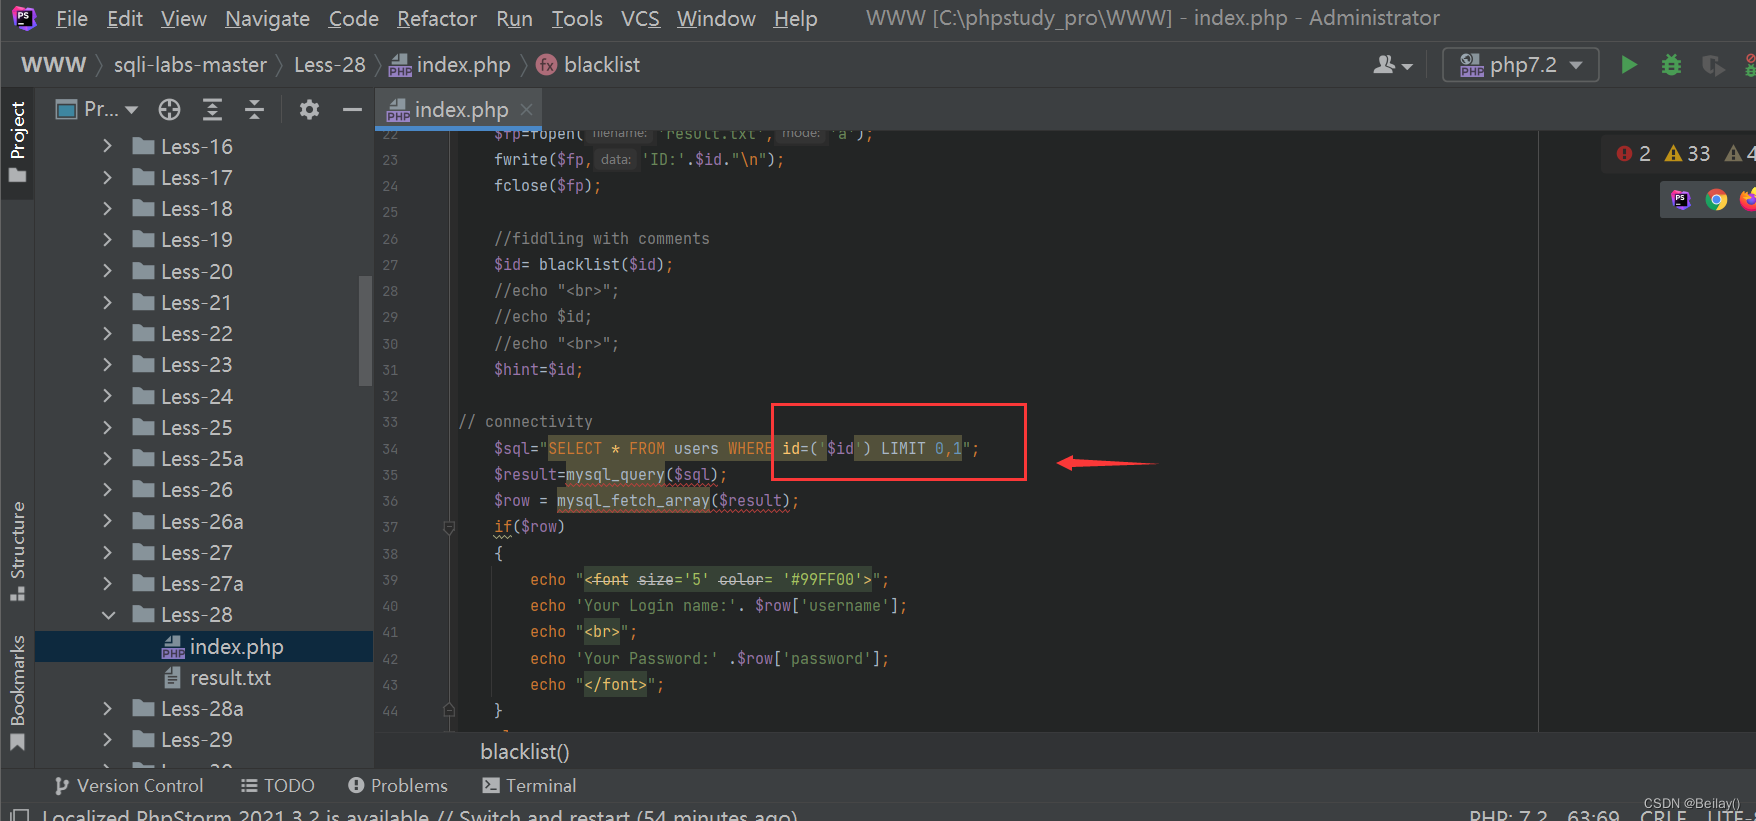Open the Project view selector dropdown
Screen dimensions: 1756x821
[97, 109]
